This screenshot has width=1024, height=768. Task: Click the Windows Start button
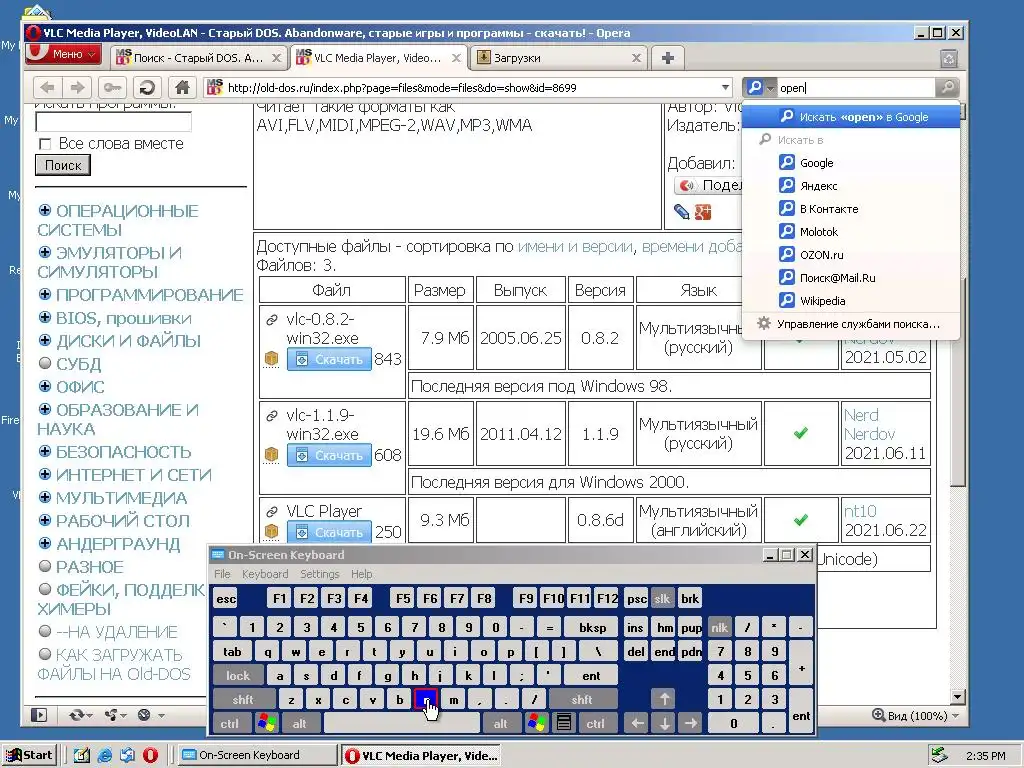(29, 755)
